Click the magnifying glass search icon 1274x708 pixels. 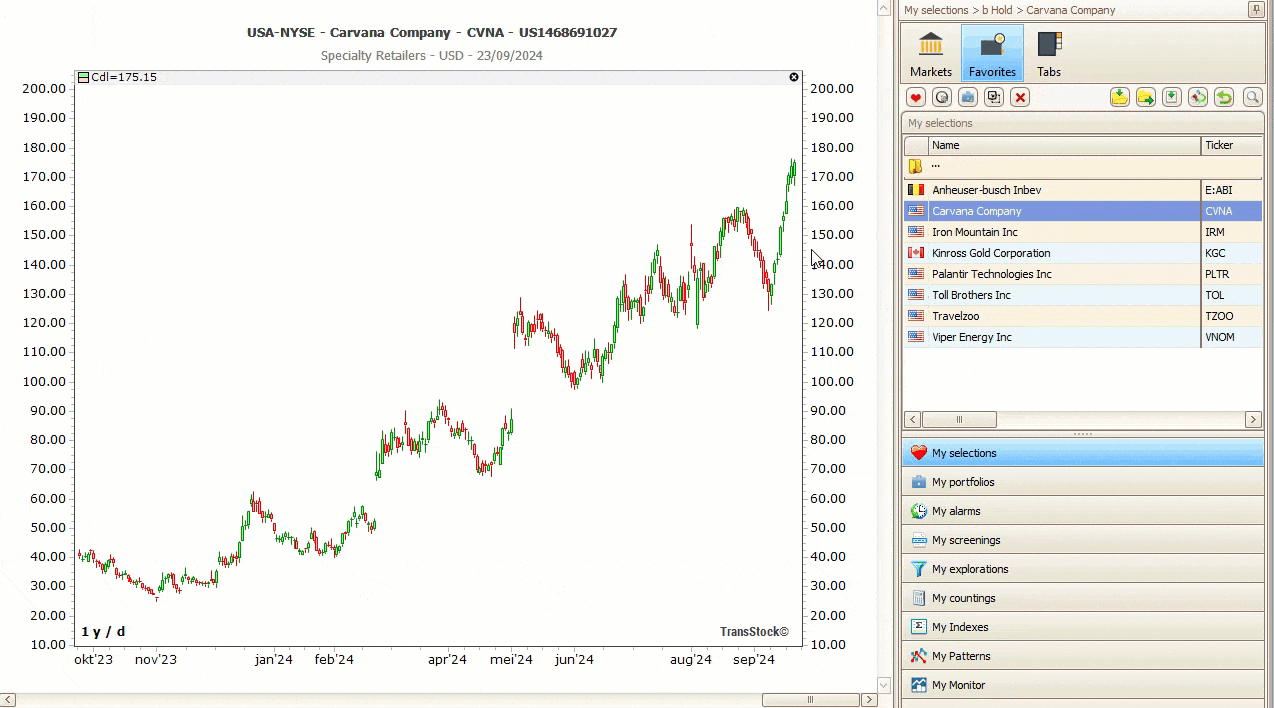pos(1251,97)
